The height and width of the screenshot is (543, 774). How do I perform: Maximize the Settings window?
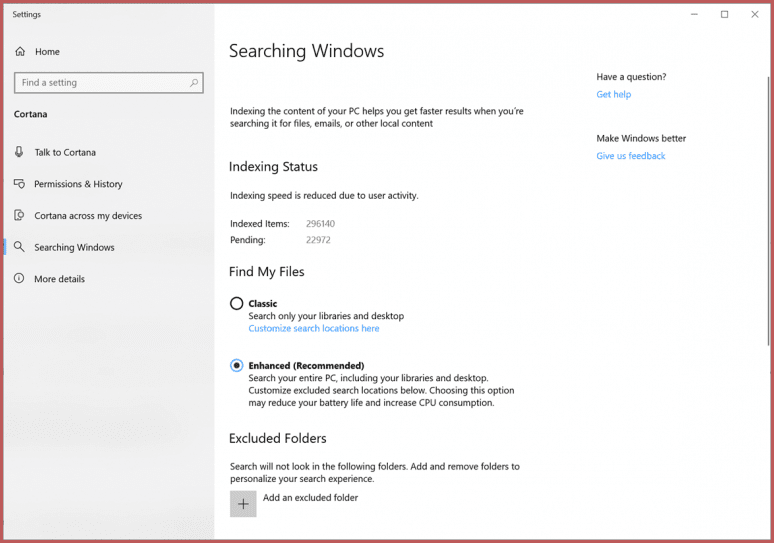click(x=724, y=14)
